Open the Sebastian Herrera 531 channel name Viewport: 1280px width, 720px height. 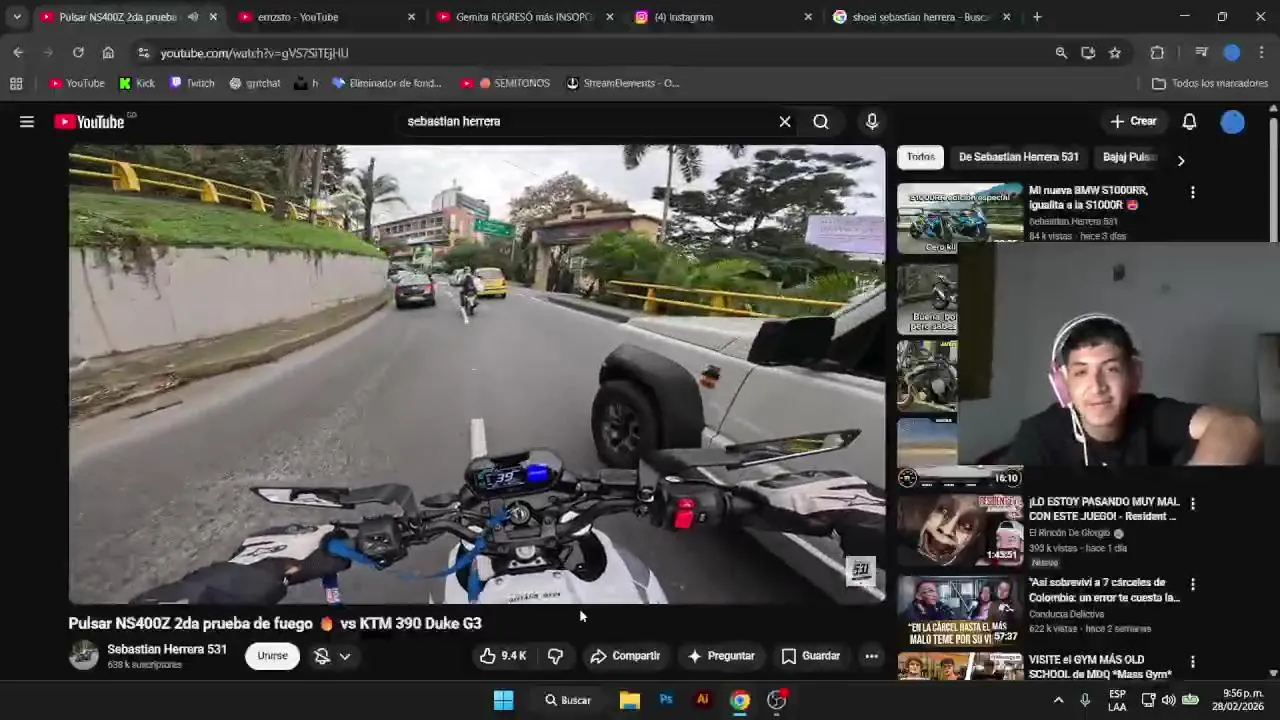tap(167, 649)
